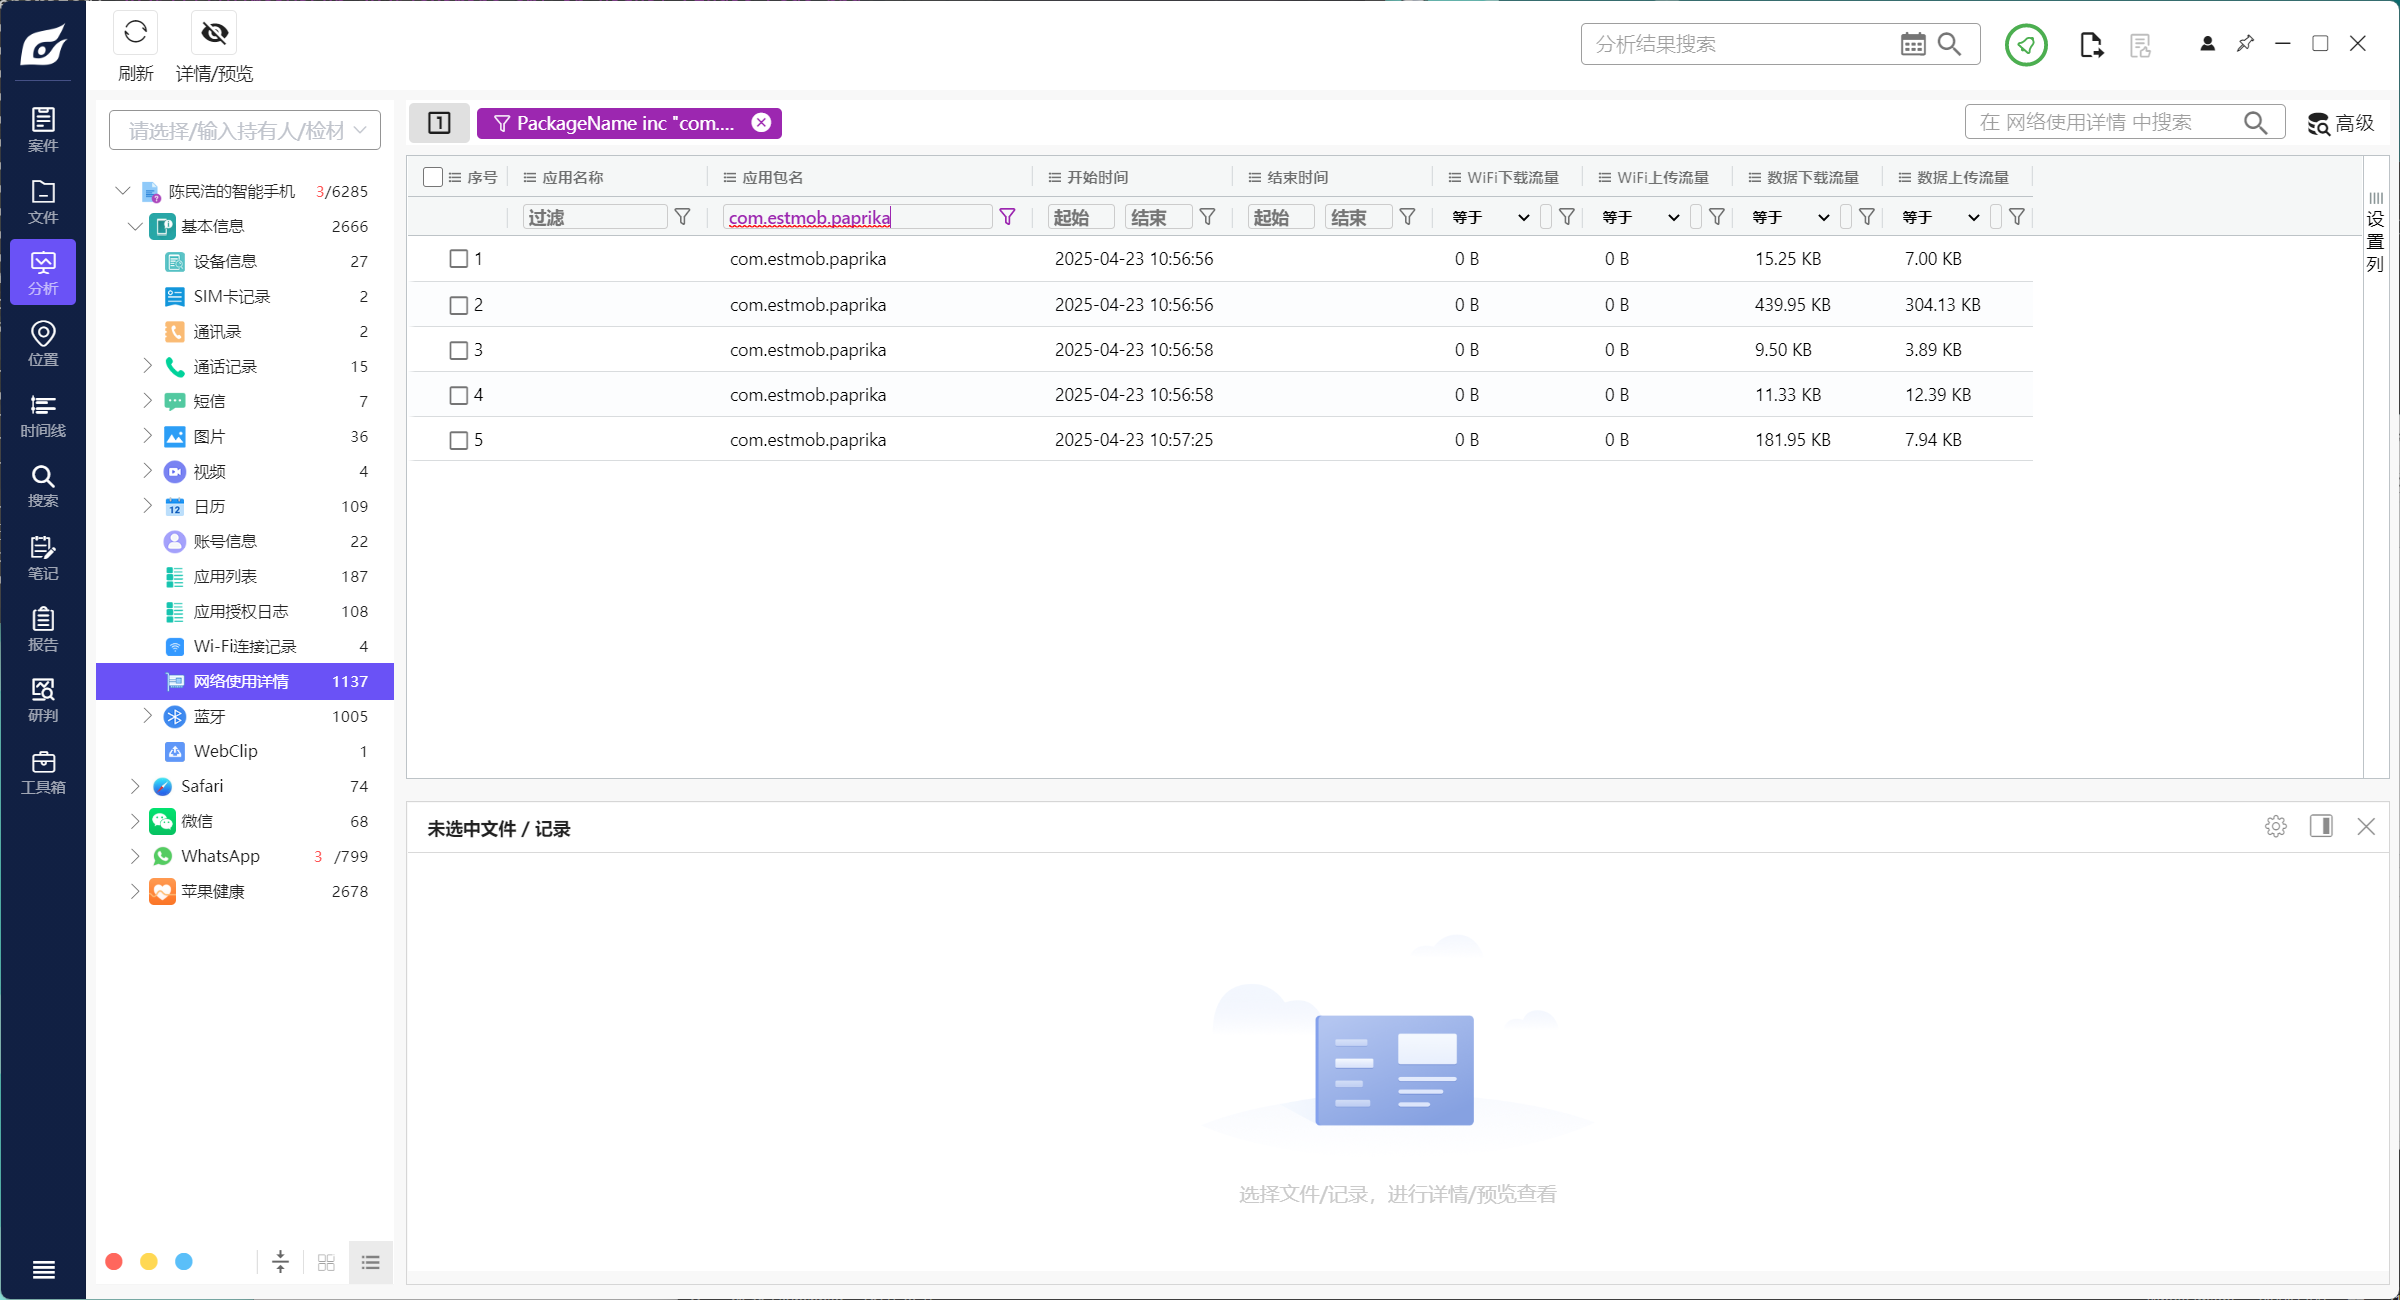Click the advanced search (高级) button

point(2340,123)
